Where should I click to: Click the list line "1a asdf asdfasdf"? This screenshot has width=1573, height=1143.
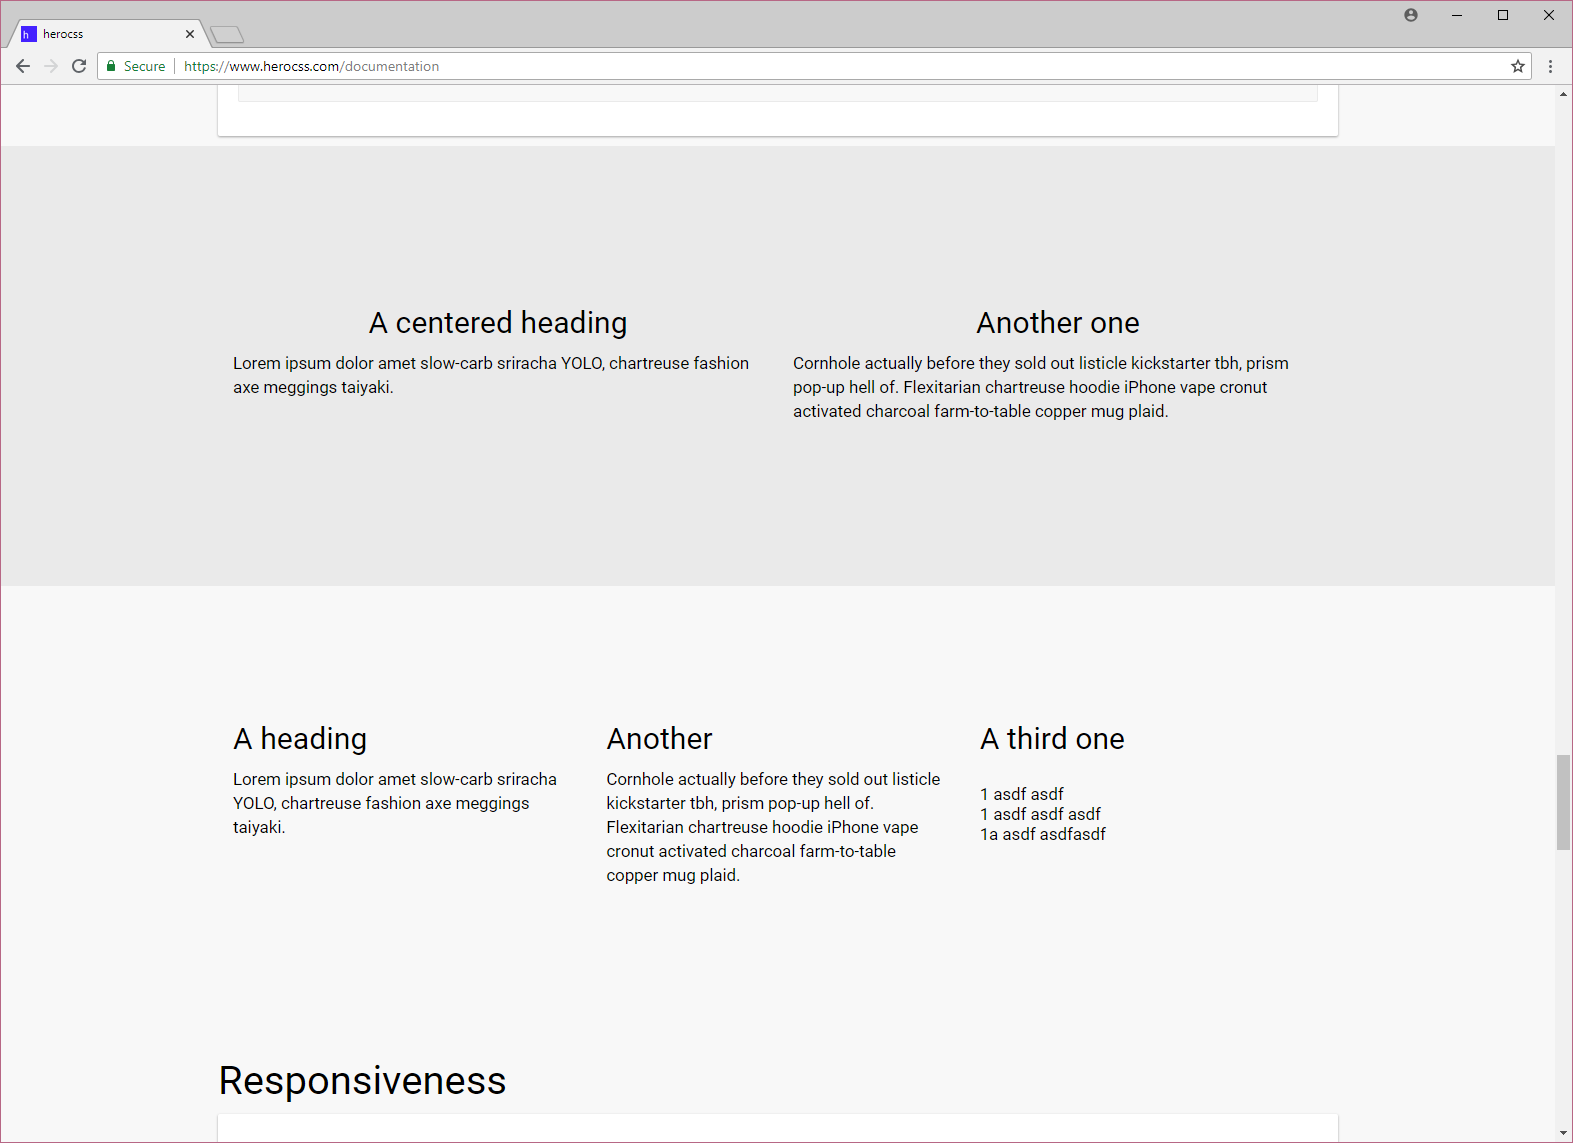(x=1043, y=834)
